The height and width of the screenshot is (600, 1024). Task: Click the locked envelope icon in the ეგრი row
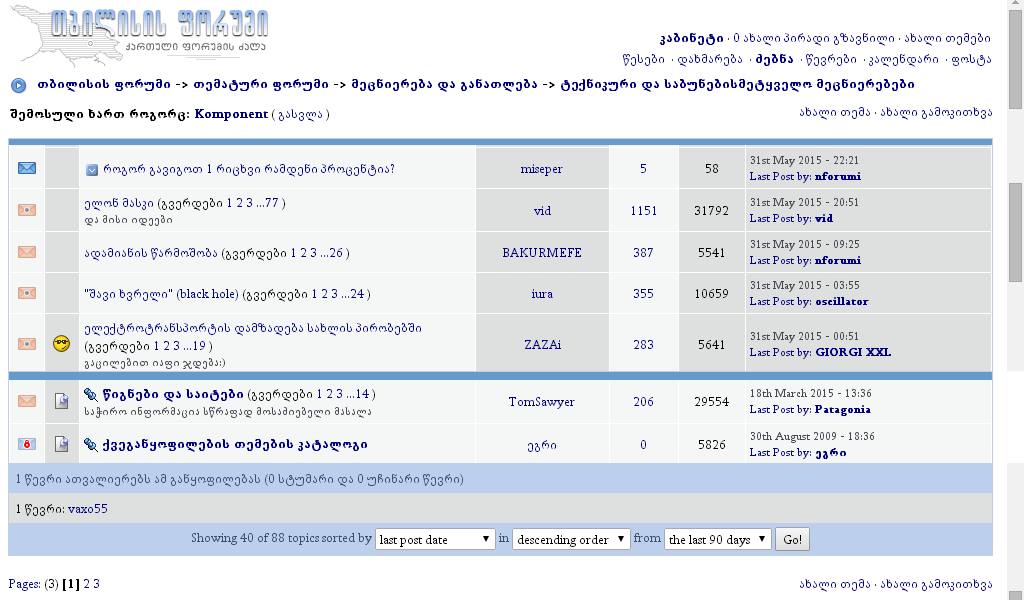[x=27, y=444]
